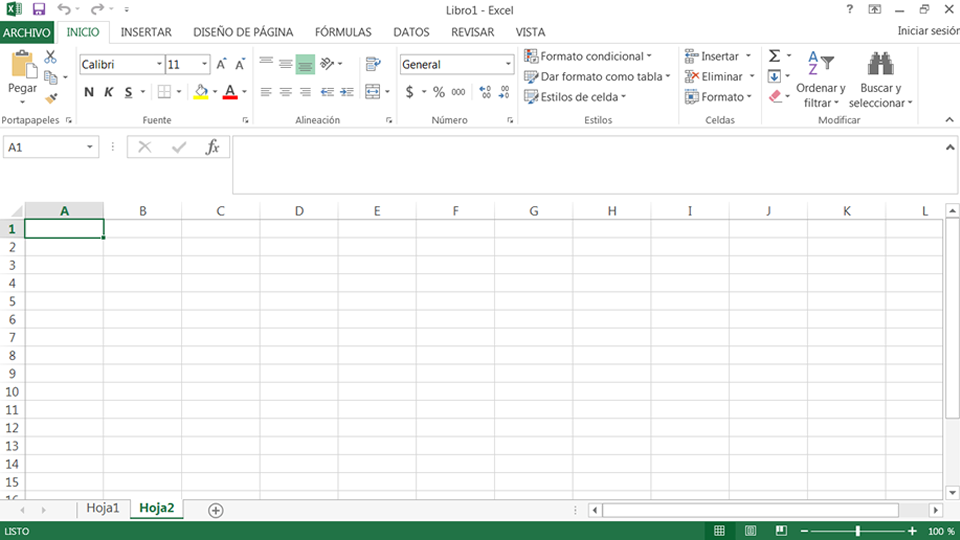Apply accounting dollar format

pyautogui.click(x=409, y=92)
